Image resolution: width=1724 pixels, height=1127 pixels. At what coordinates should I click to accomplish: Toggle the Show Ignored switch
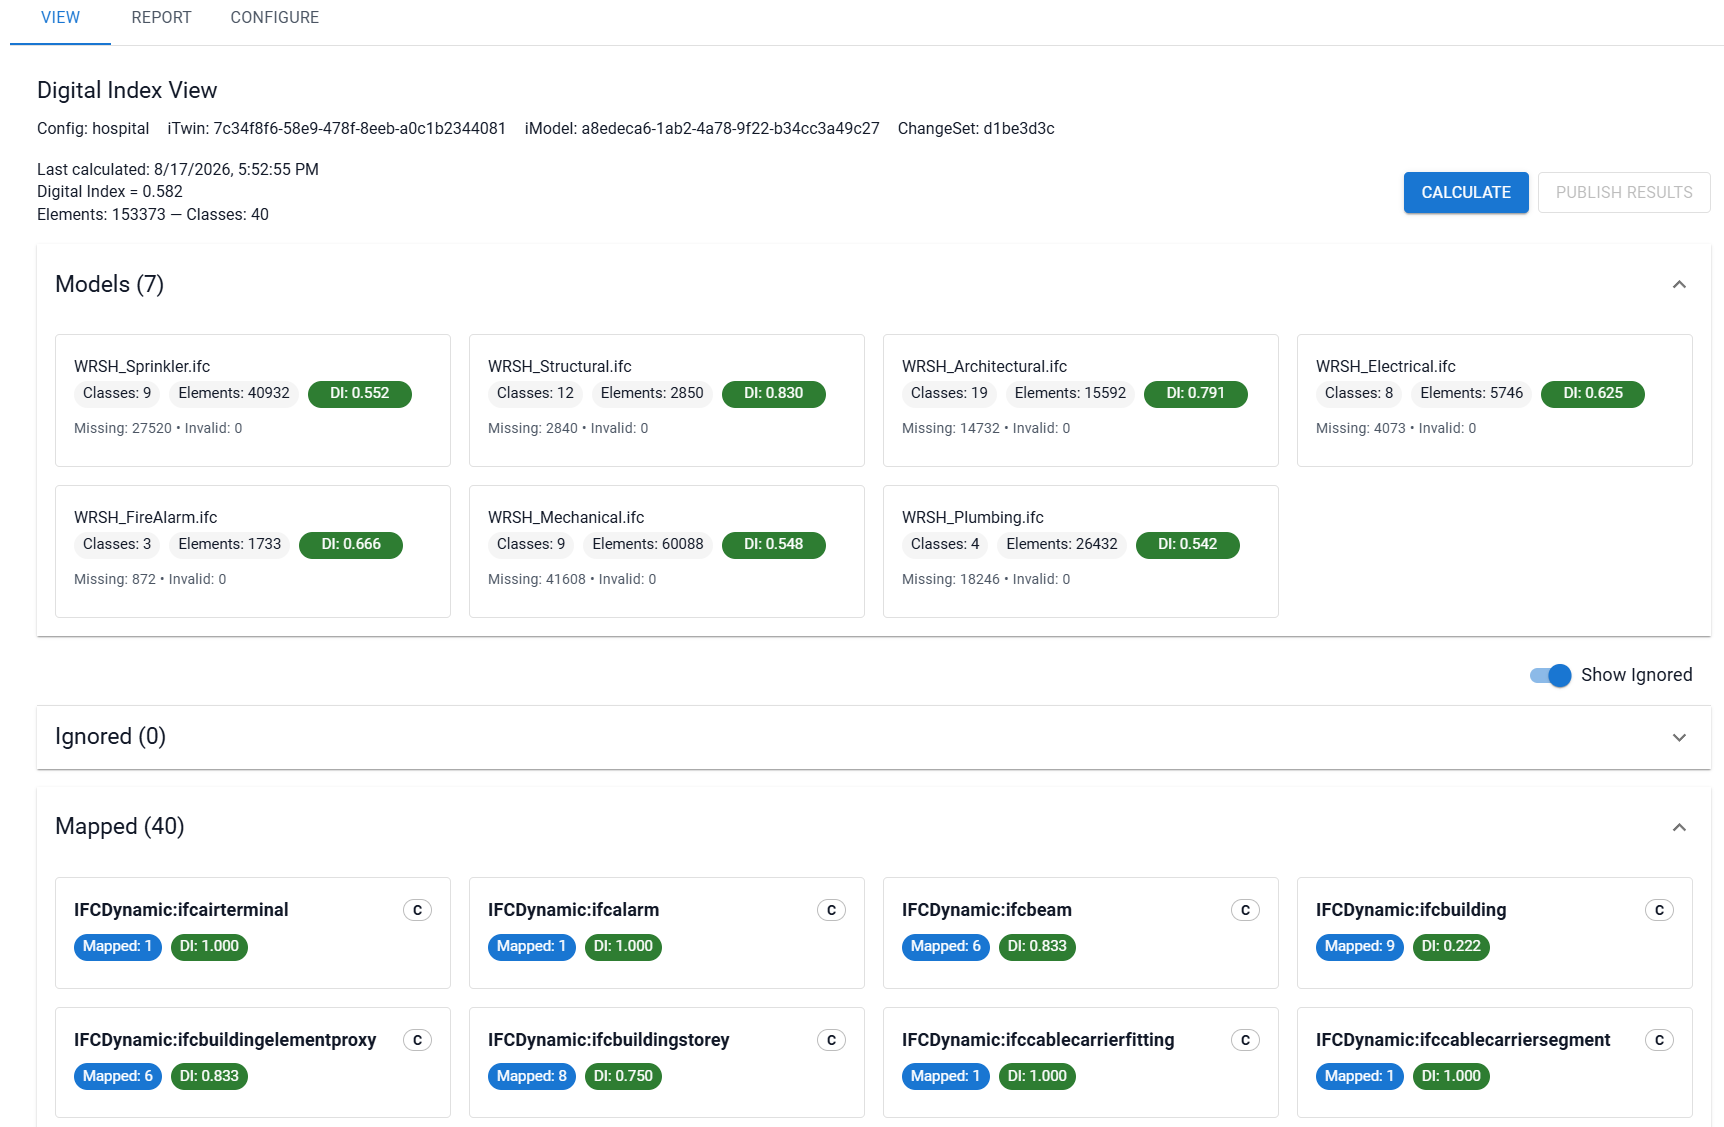pyautogui.click(x=1551, y=675)
